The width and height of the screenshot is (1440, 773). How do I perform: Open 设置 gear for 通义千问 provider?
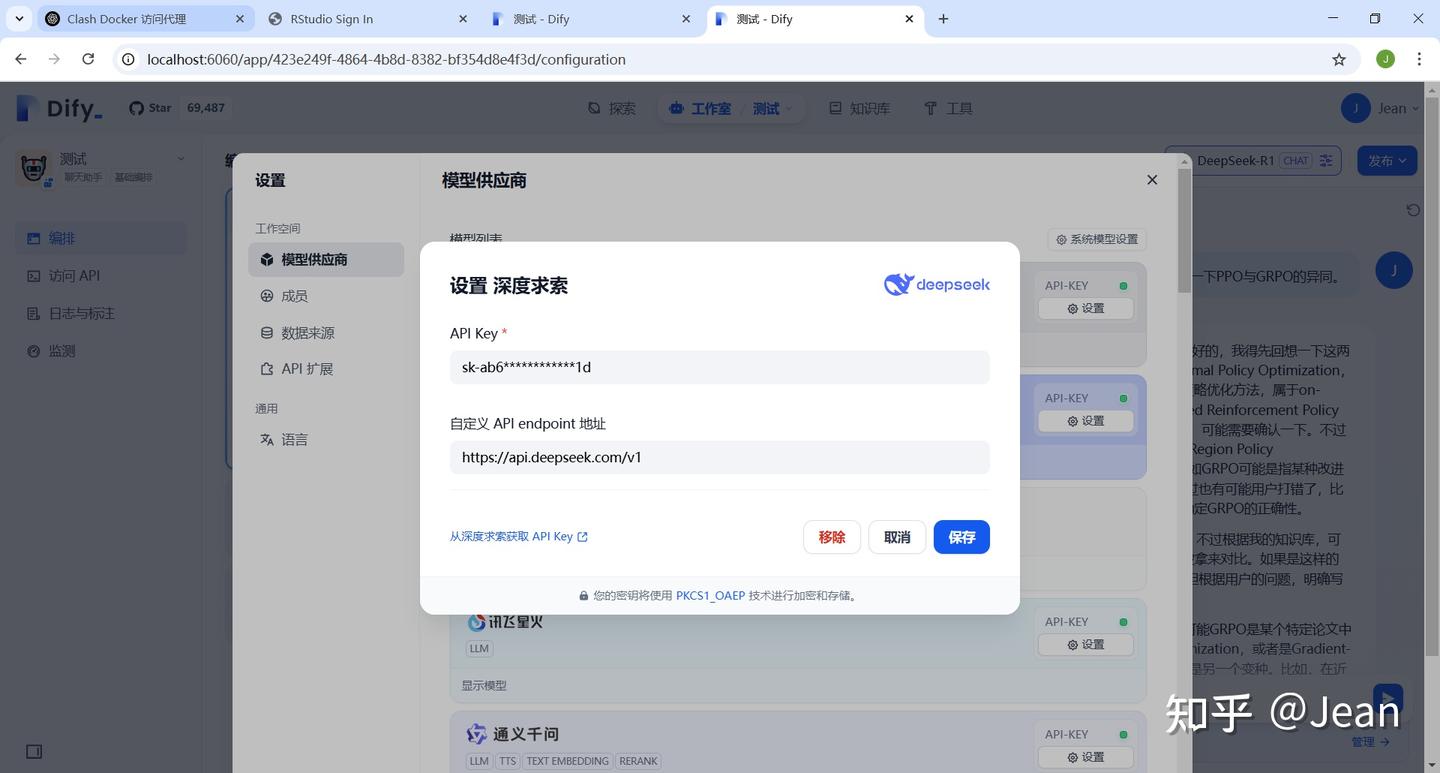(1086, 757)
